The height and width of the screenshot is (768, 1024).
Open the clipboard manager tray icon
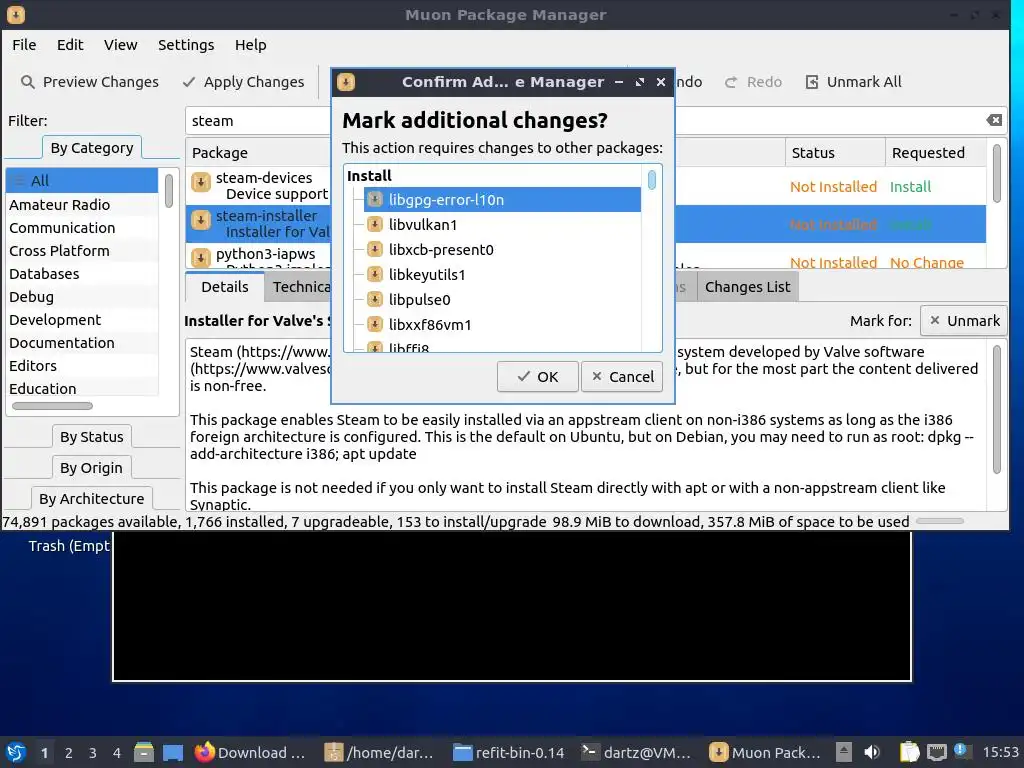[x=909, y=752]
